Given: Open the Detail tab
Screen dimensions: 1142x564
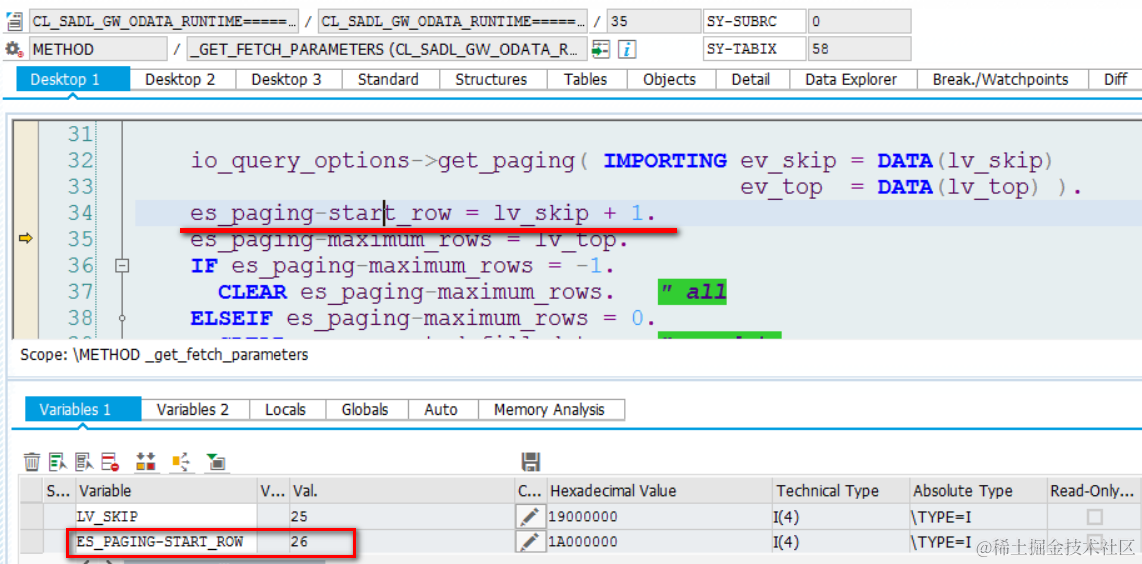Looking at the screenshot, I should [x=751, y=79].
